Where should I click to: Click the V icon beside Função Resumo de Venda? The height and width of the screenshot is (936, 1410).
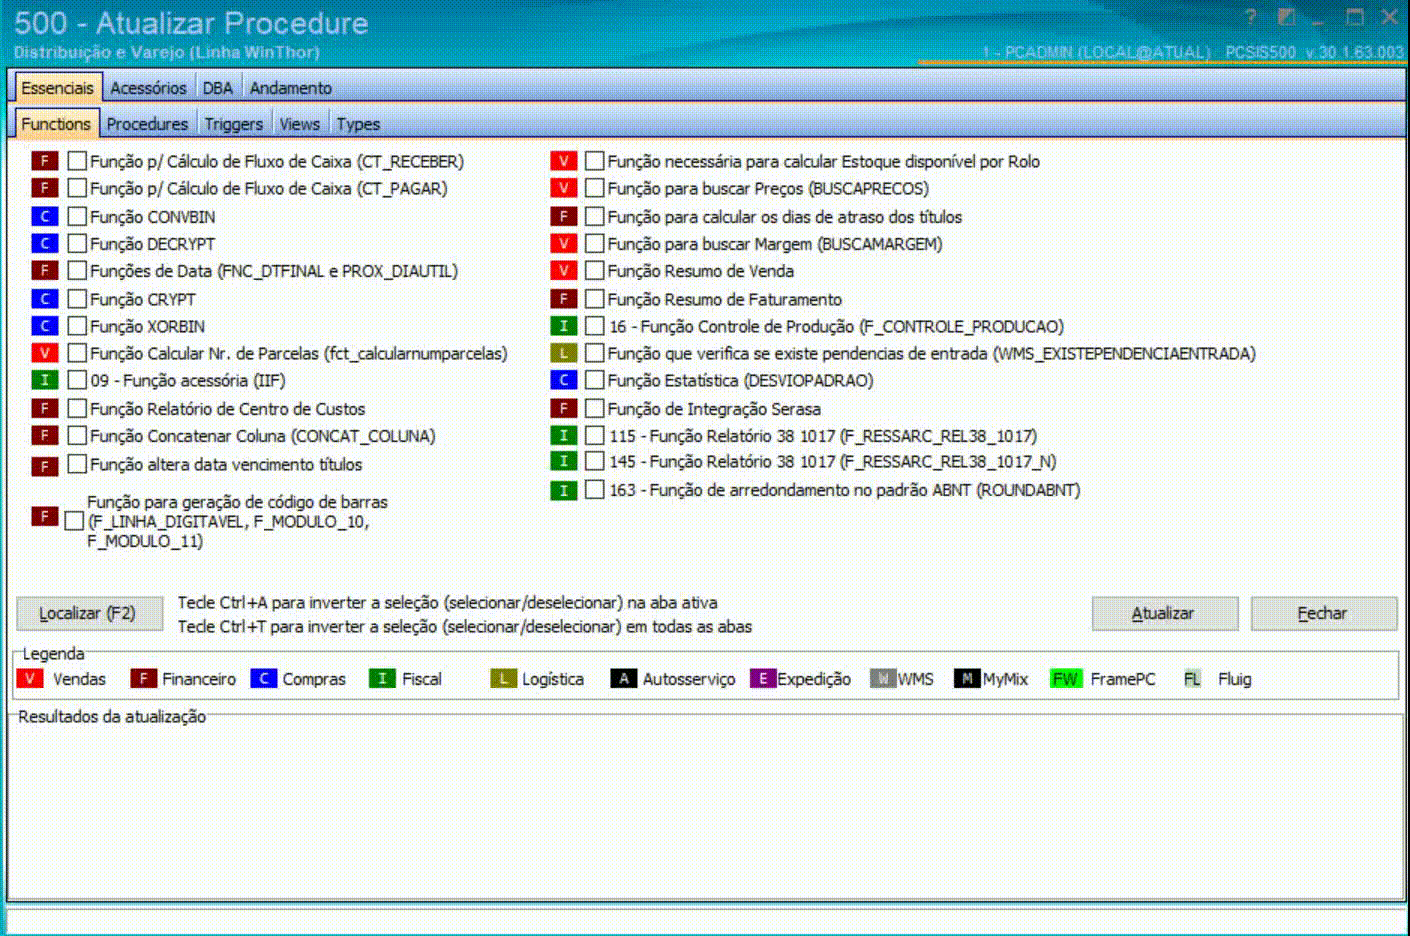pyautogui.click(x=564, y=270)
